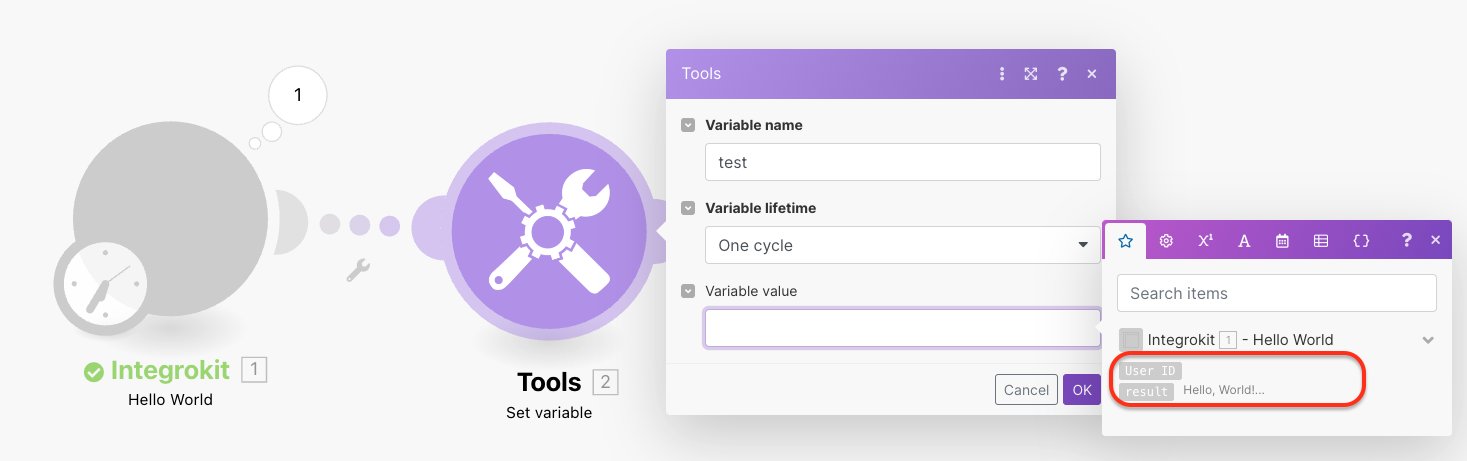Open the Variable lifetime dropdown
This screenshot has width=1467, height=461.
coord(902,245)
